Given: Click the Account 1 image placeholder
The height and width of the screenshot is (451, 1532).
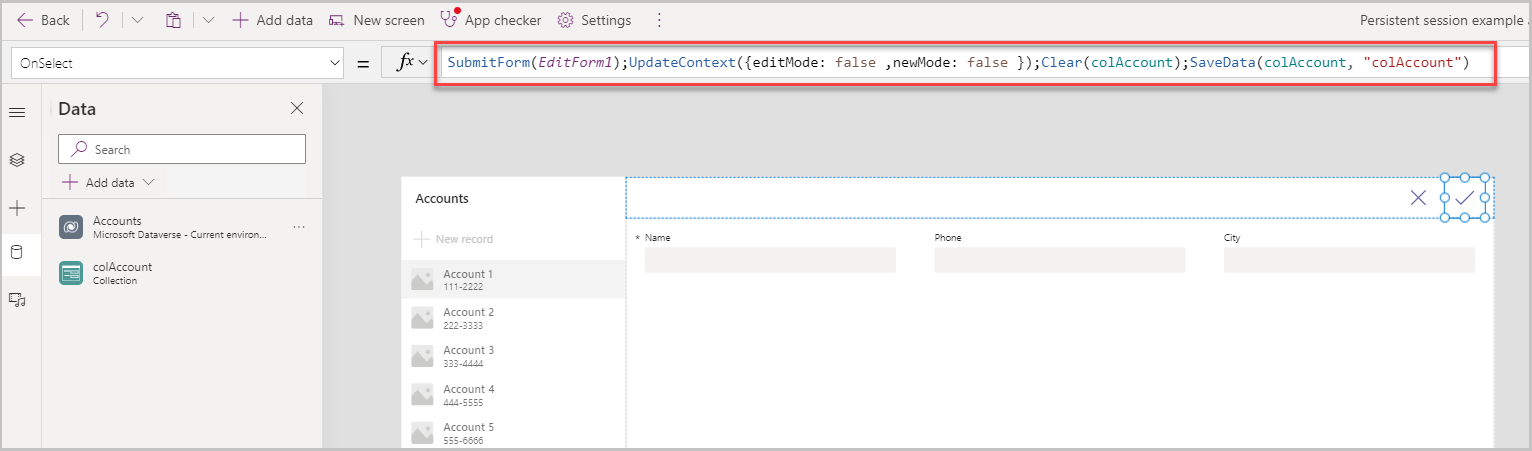Looking at the screenshot, I should click(422, 280).
